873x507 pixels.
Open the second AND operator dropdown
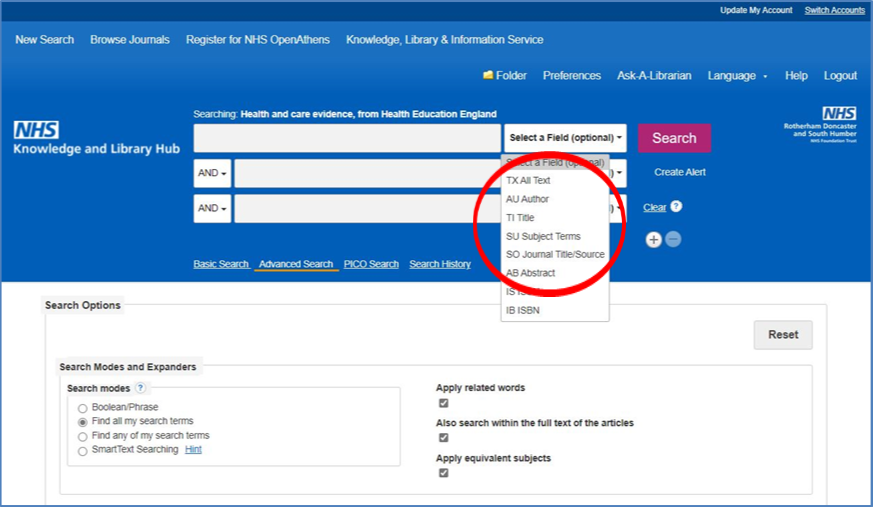[x=212, y=208]
